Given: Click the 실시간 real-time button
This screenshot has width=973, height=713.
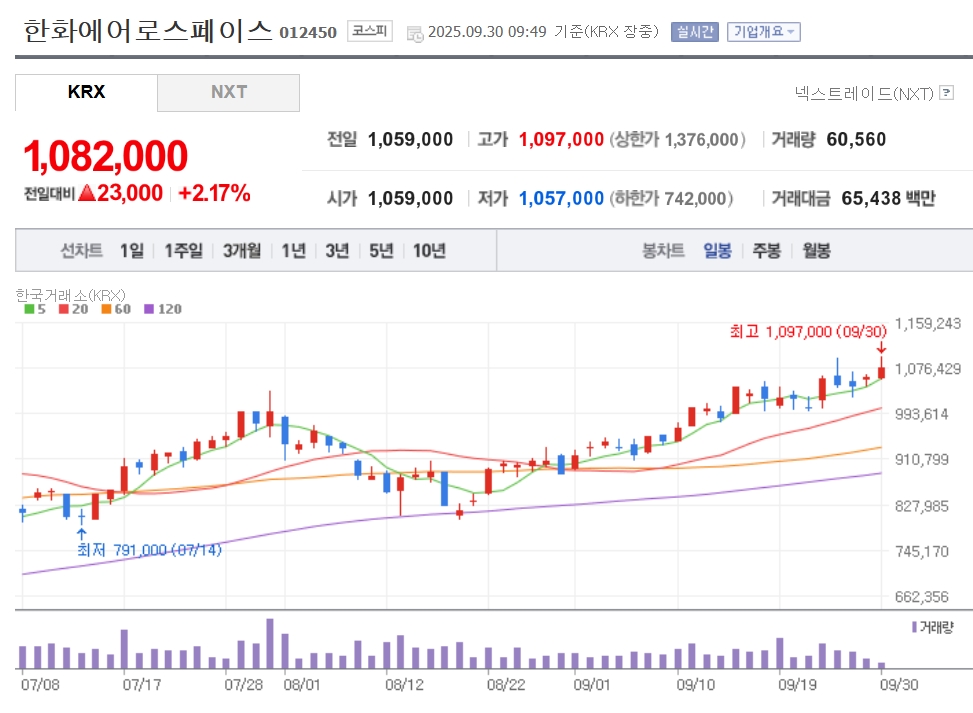Looking at the screenshot, I should (694, 32).
